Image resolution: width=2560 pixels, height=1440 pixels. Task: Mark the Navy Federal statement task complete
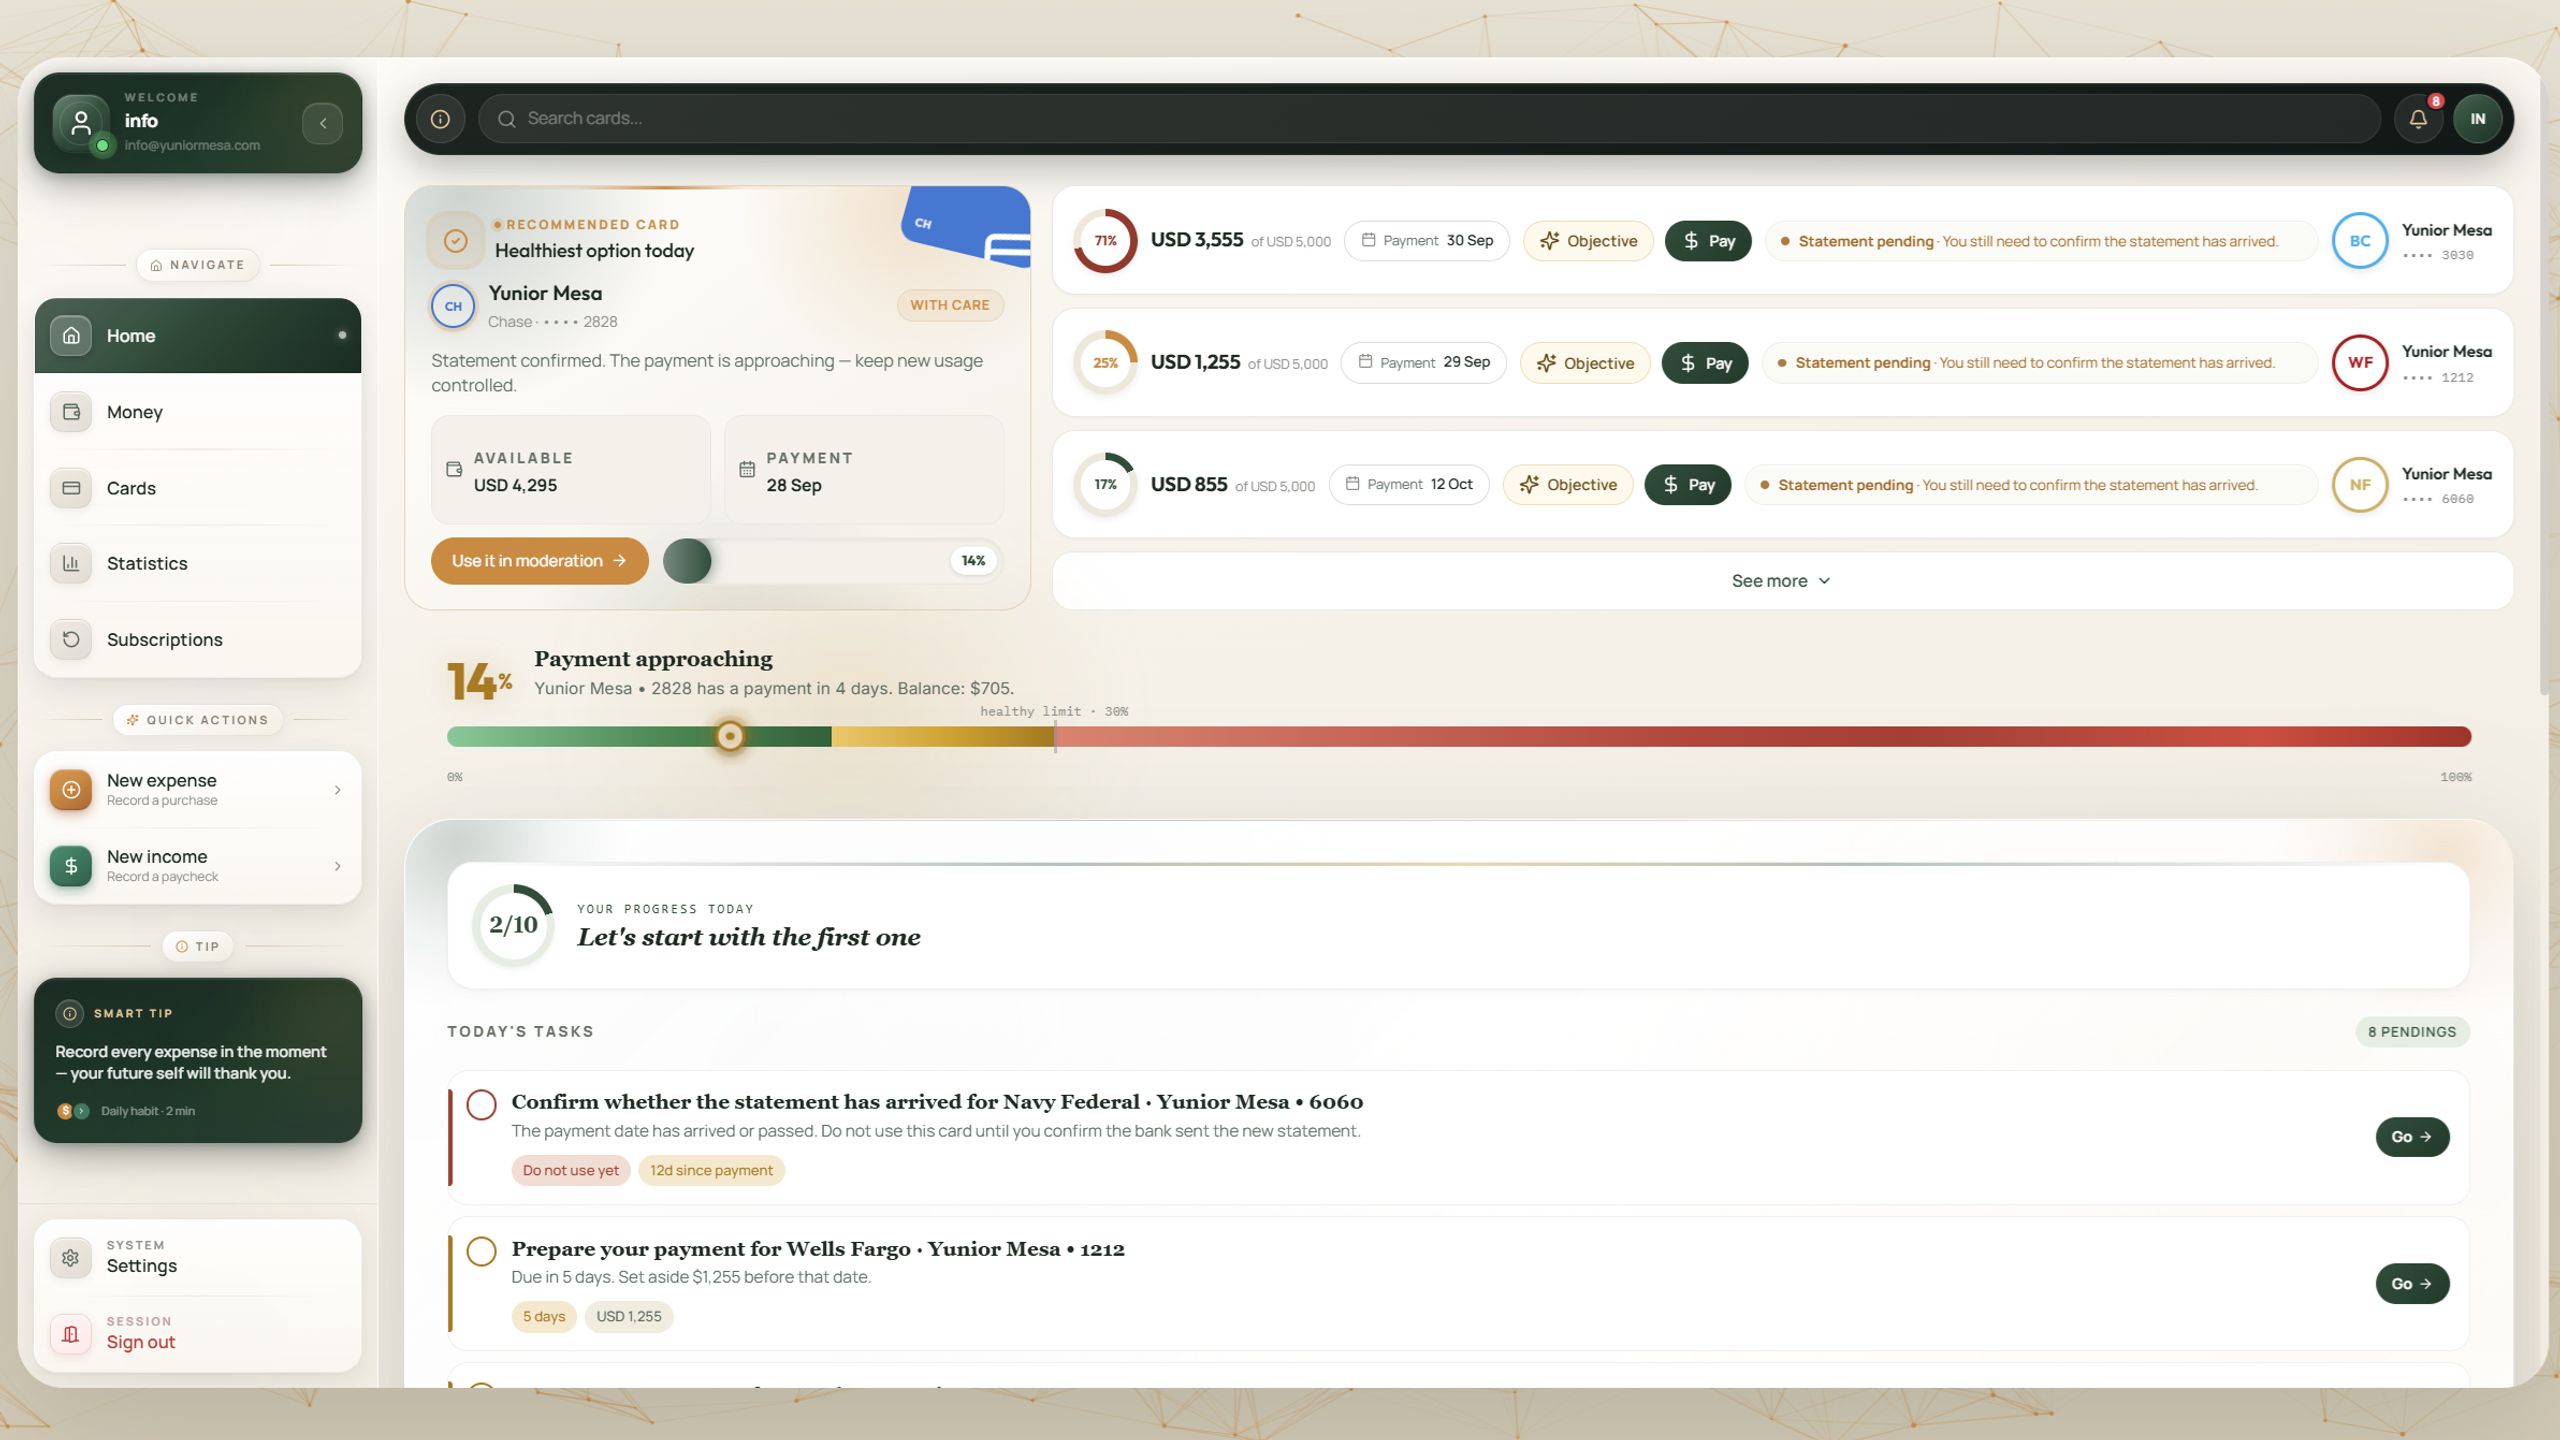tap(481, 1105)
